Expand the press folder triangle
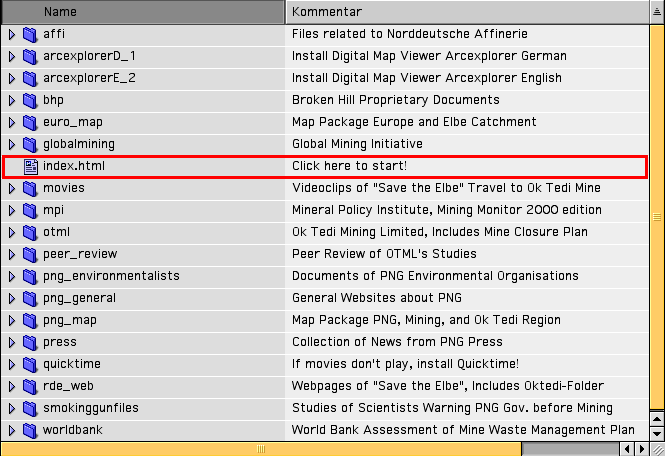 (x=12, y=343)
